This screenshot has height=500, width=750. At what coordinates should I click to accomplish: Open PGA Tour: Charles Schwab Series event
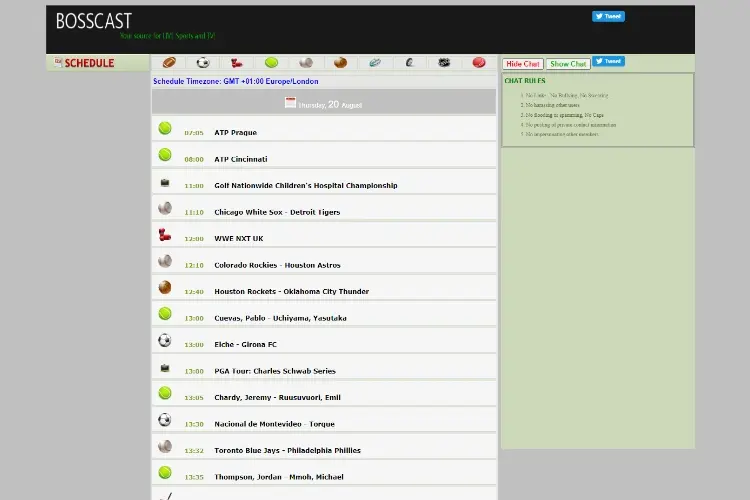tap(275, 371)
